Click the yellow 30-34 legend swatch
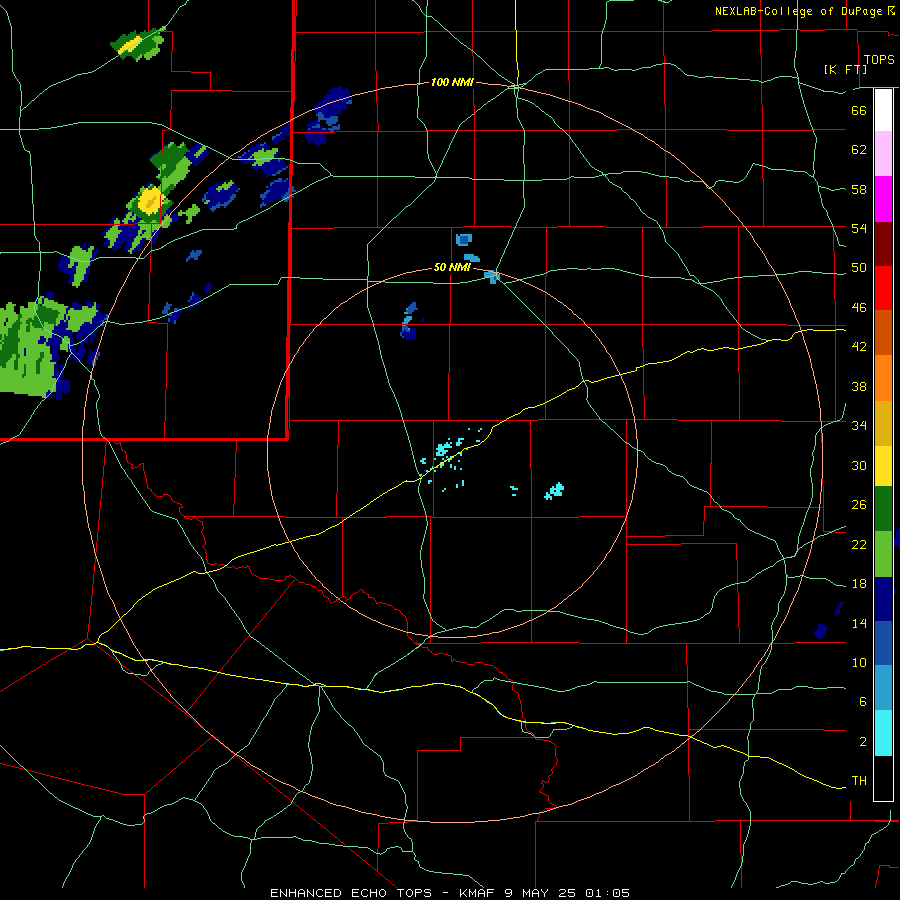The height and width of the screenshot is (900, 900). click(x=883, y=465)
